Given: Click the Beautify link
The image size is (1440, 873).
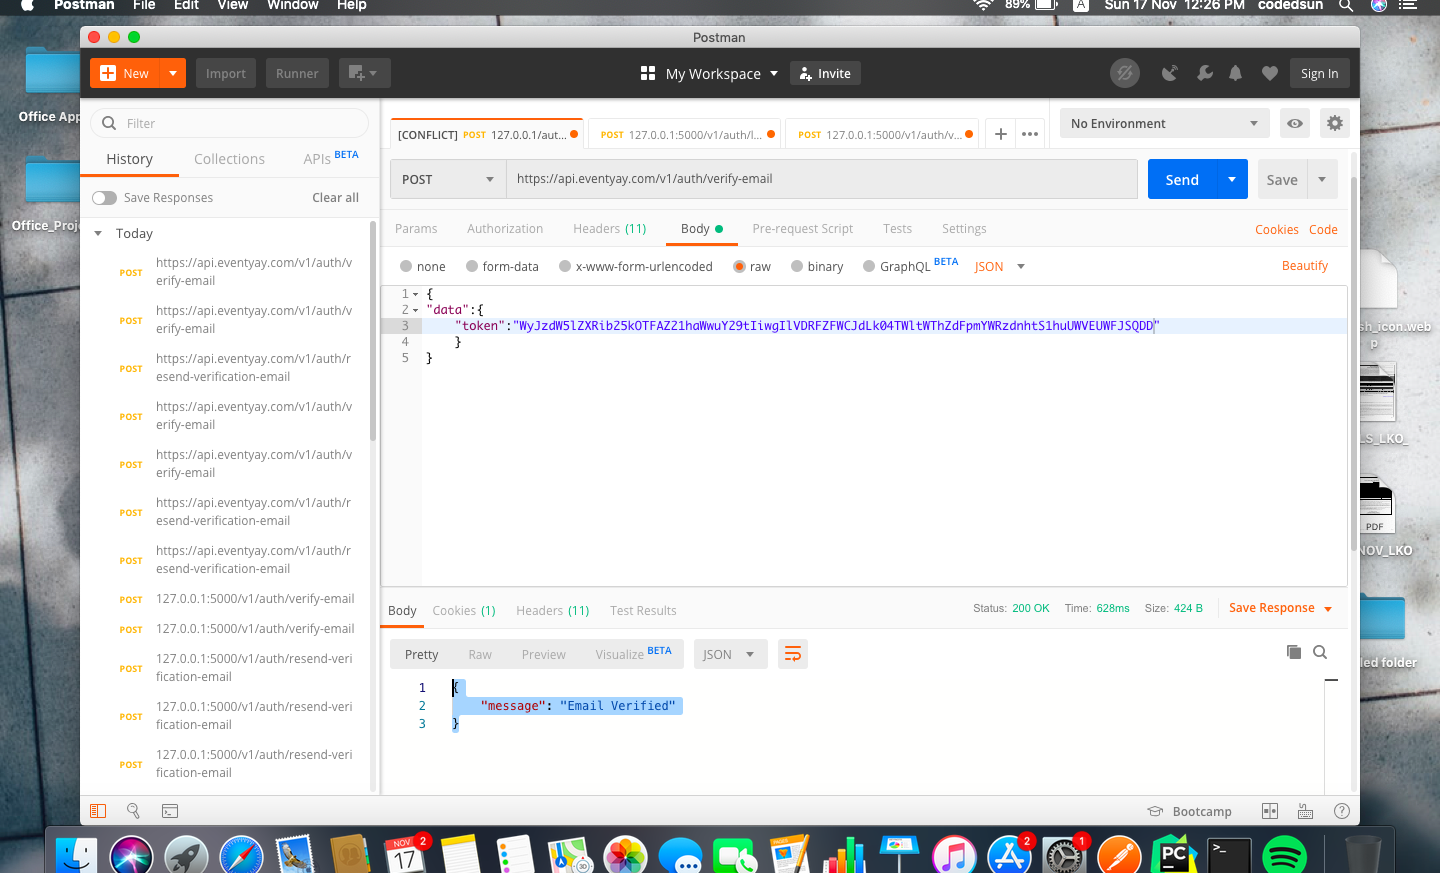Looking at the screenshot, I should pyautogui.click(x=1305, y=265).
